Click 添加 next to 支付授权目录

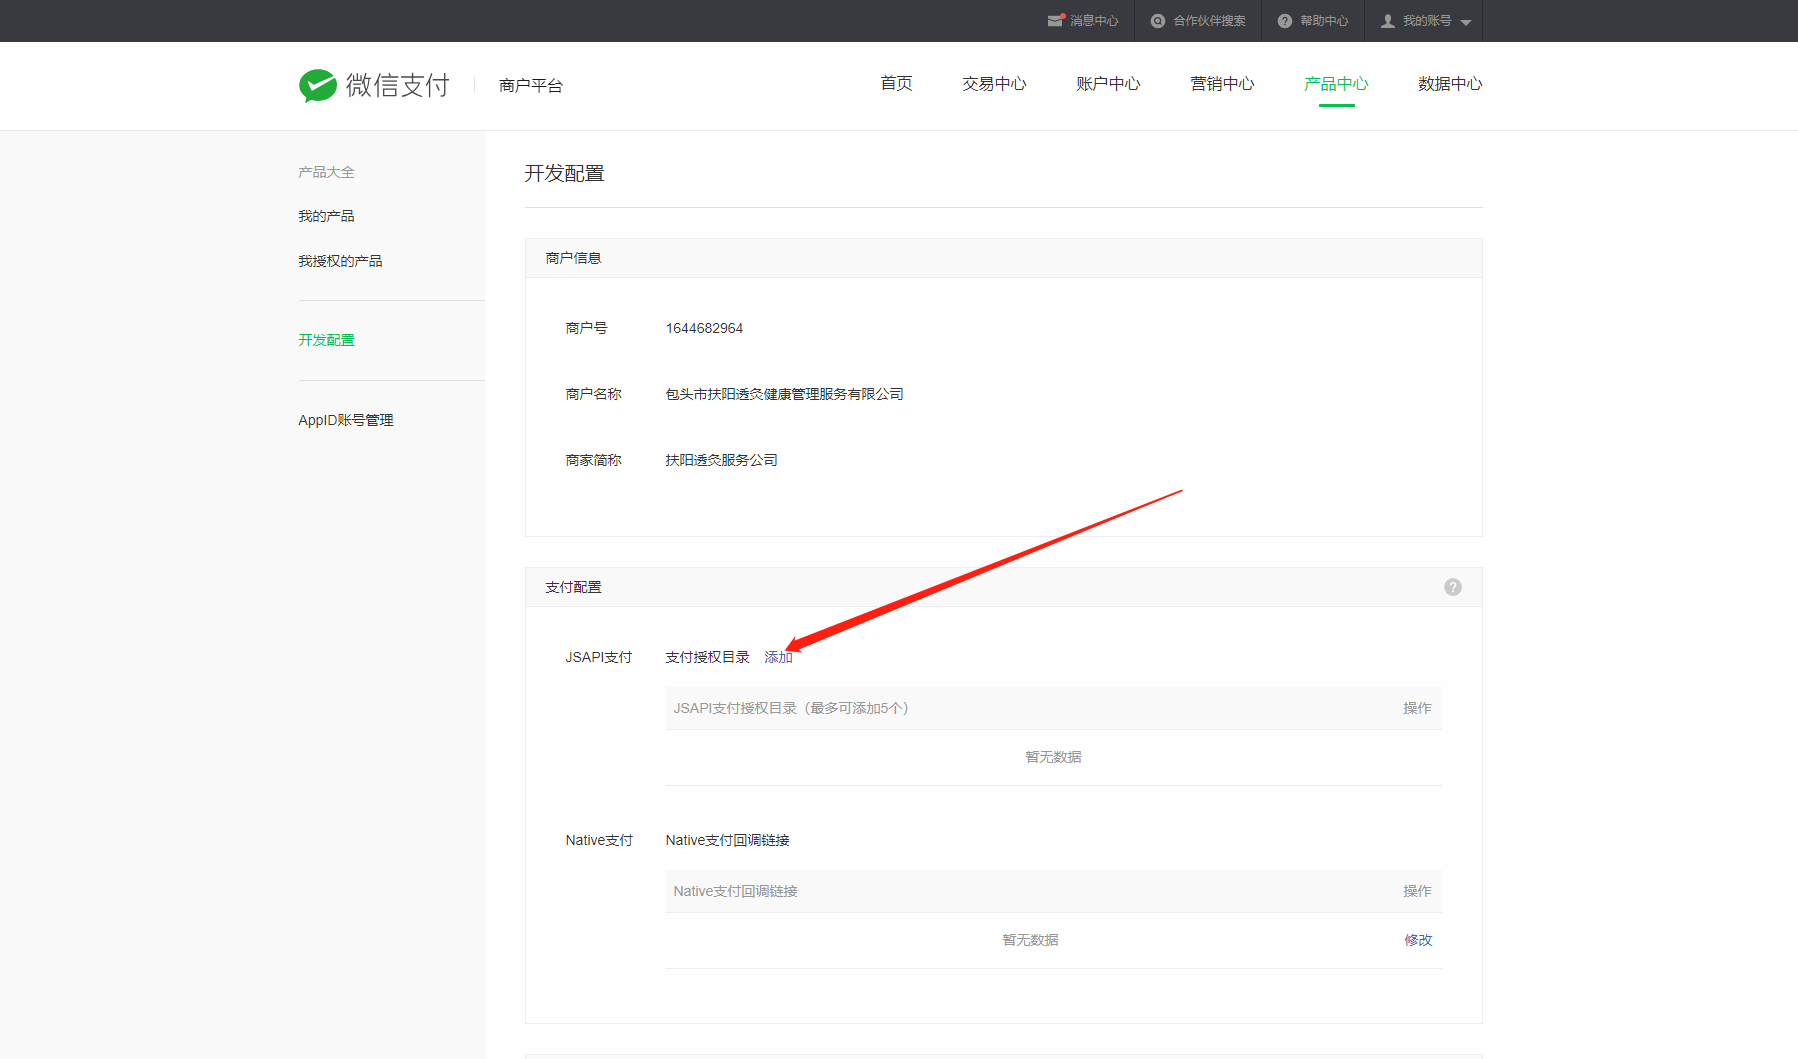[778, 657]
